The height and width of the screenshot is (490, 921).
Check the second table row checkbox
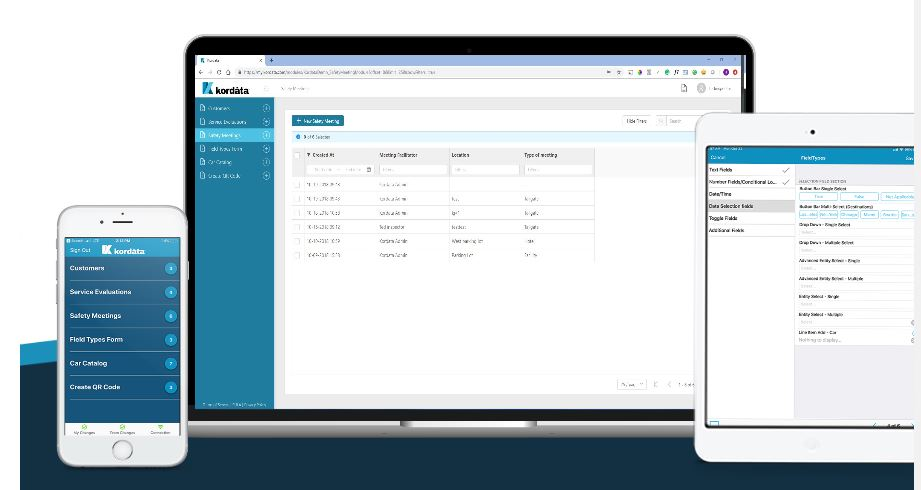pos(297,199)
